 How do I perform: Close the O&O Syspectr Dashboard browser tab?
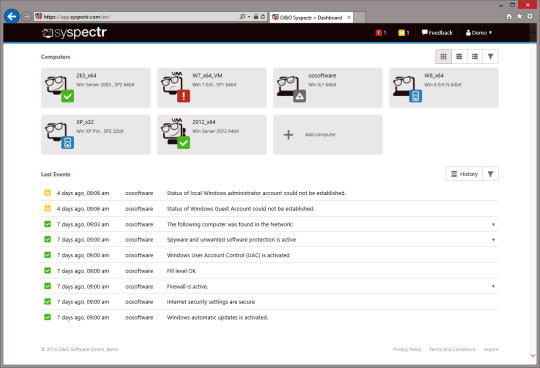point(349,17)
